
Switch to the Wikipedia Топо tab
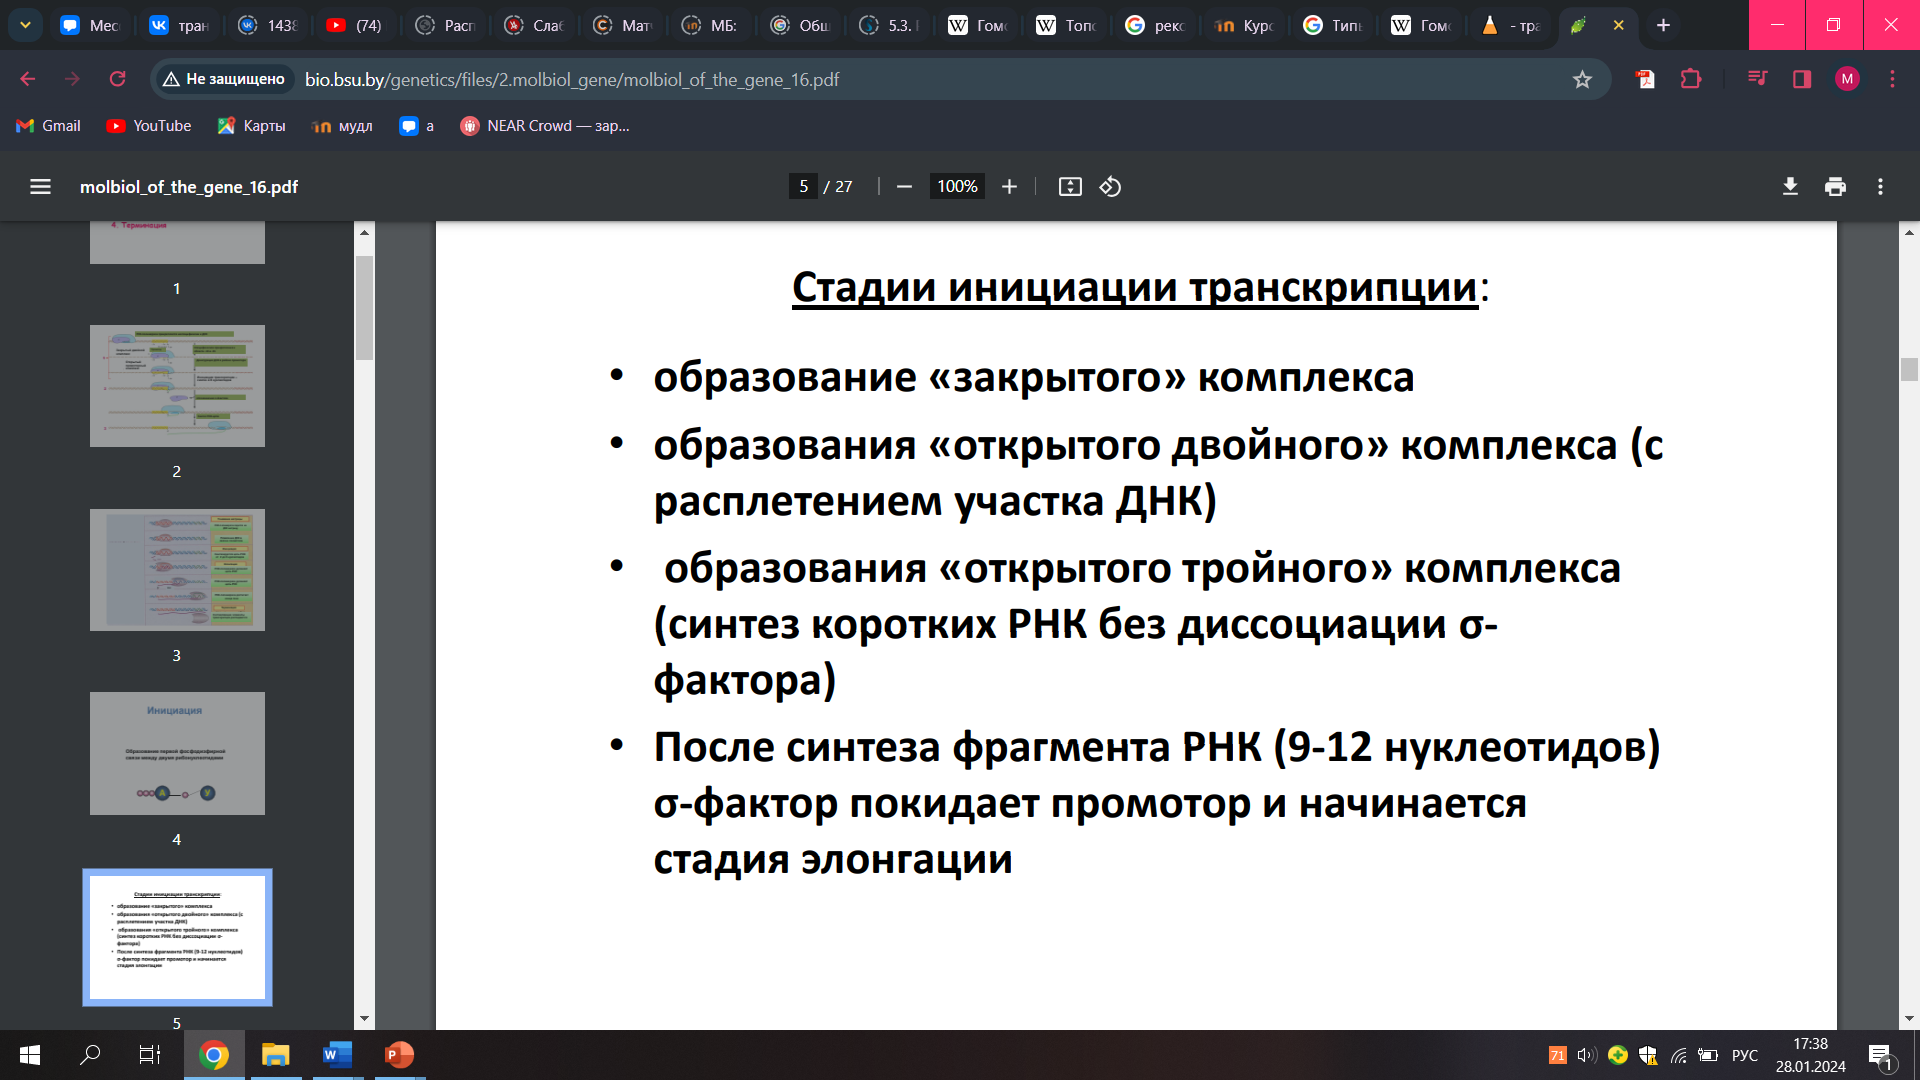pos(1067,25)
